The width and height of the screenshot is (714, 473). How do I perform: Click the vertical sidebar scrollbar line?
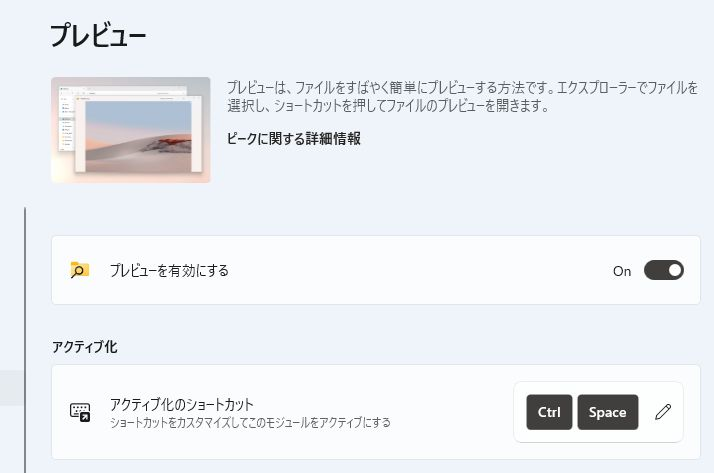(x=25, y=340)
